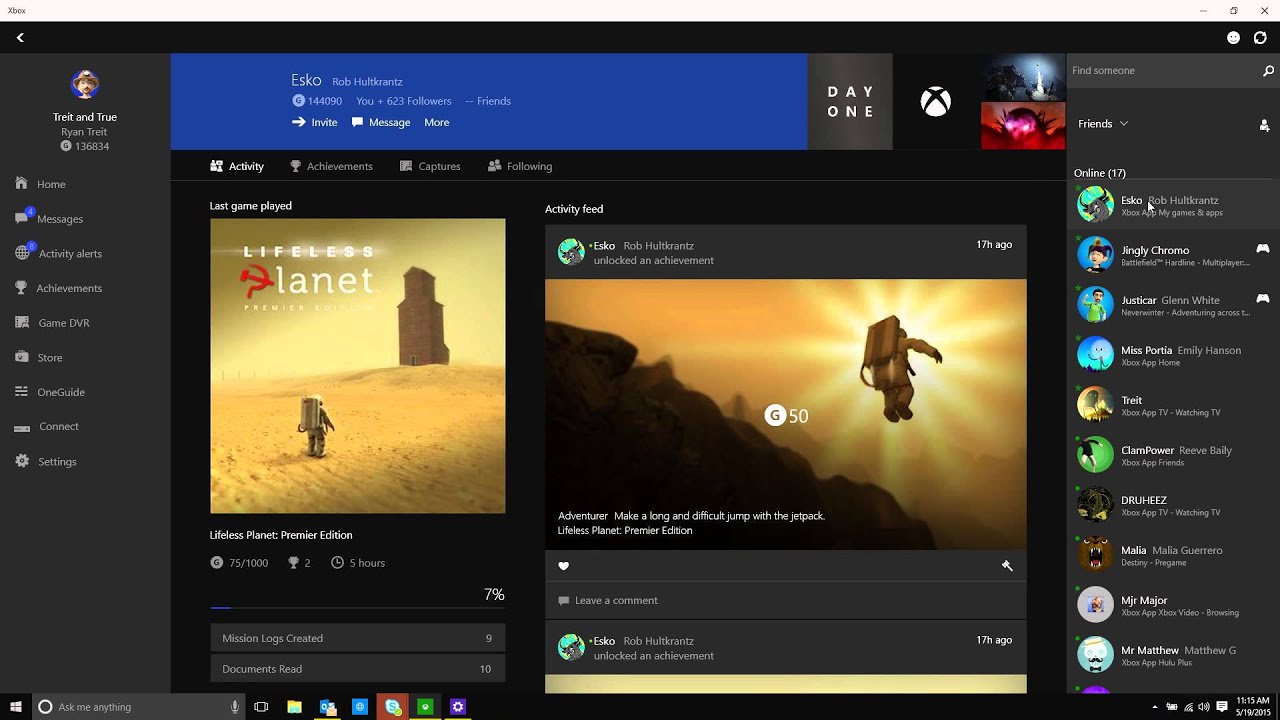Open the Day One badge tile

click(850, 102)
